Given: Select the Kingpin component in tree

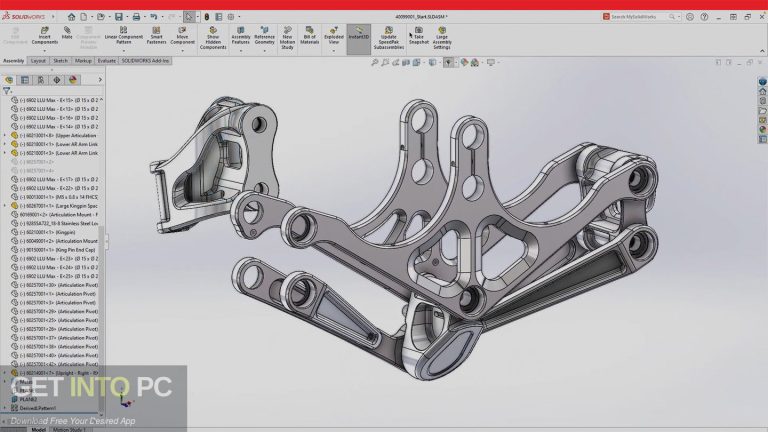Looking at the screenshot, I should pos(58,231).
